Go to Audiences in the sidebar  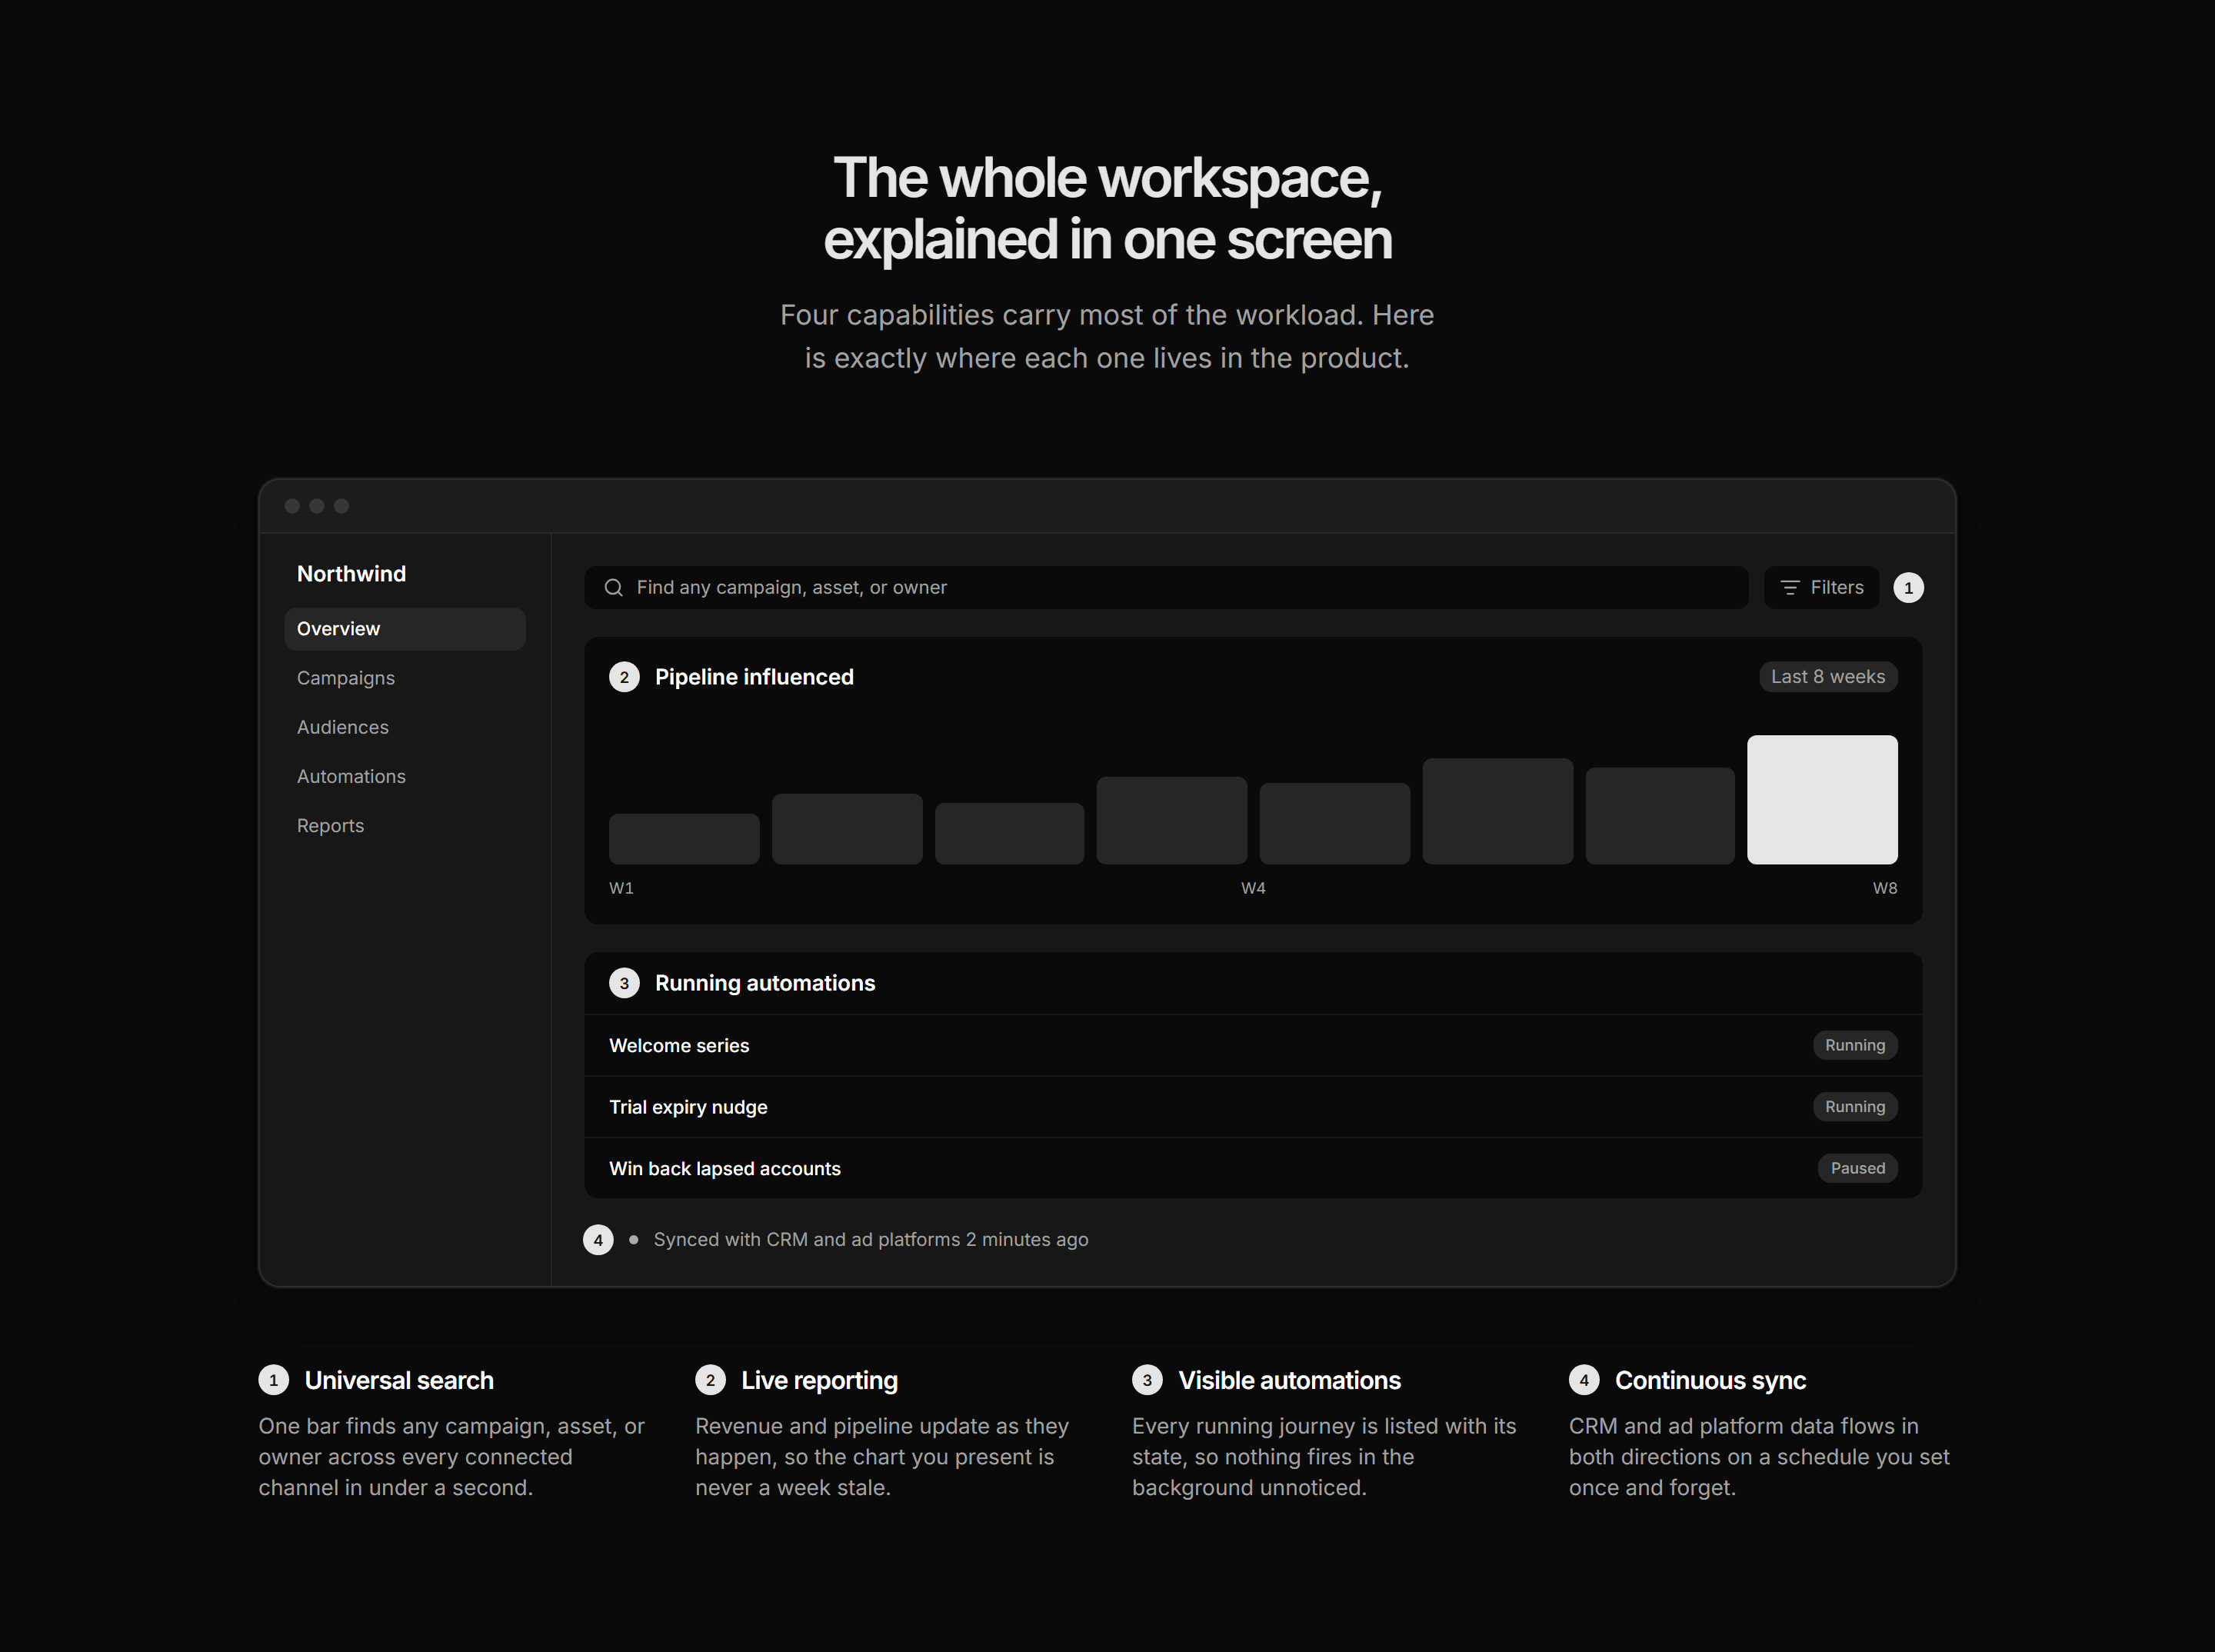[x=405, y=727]
